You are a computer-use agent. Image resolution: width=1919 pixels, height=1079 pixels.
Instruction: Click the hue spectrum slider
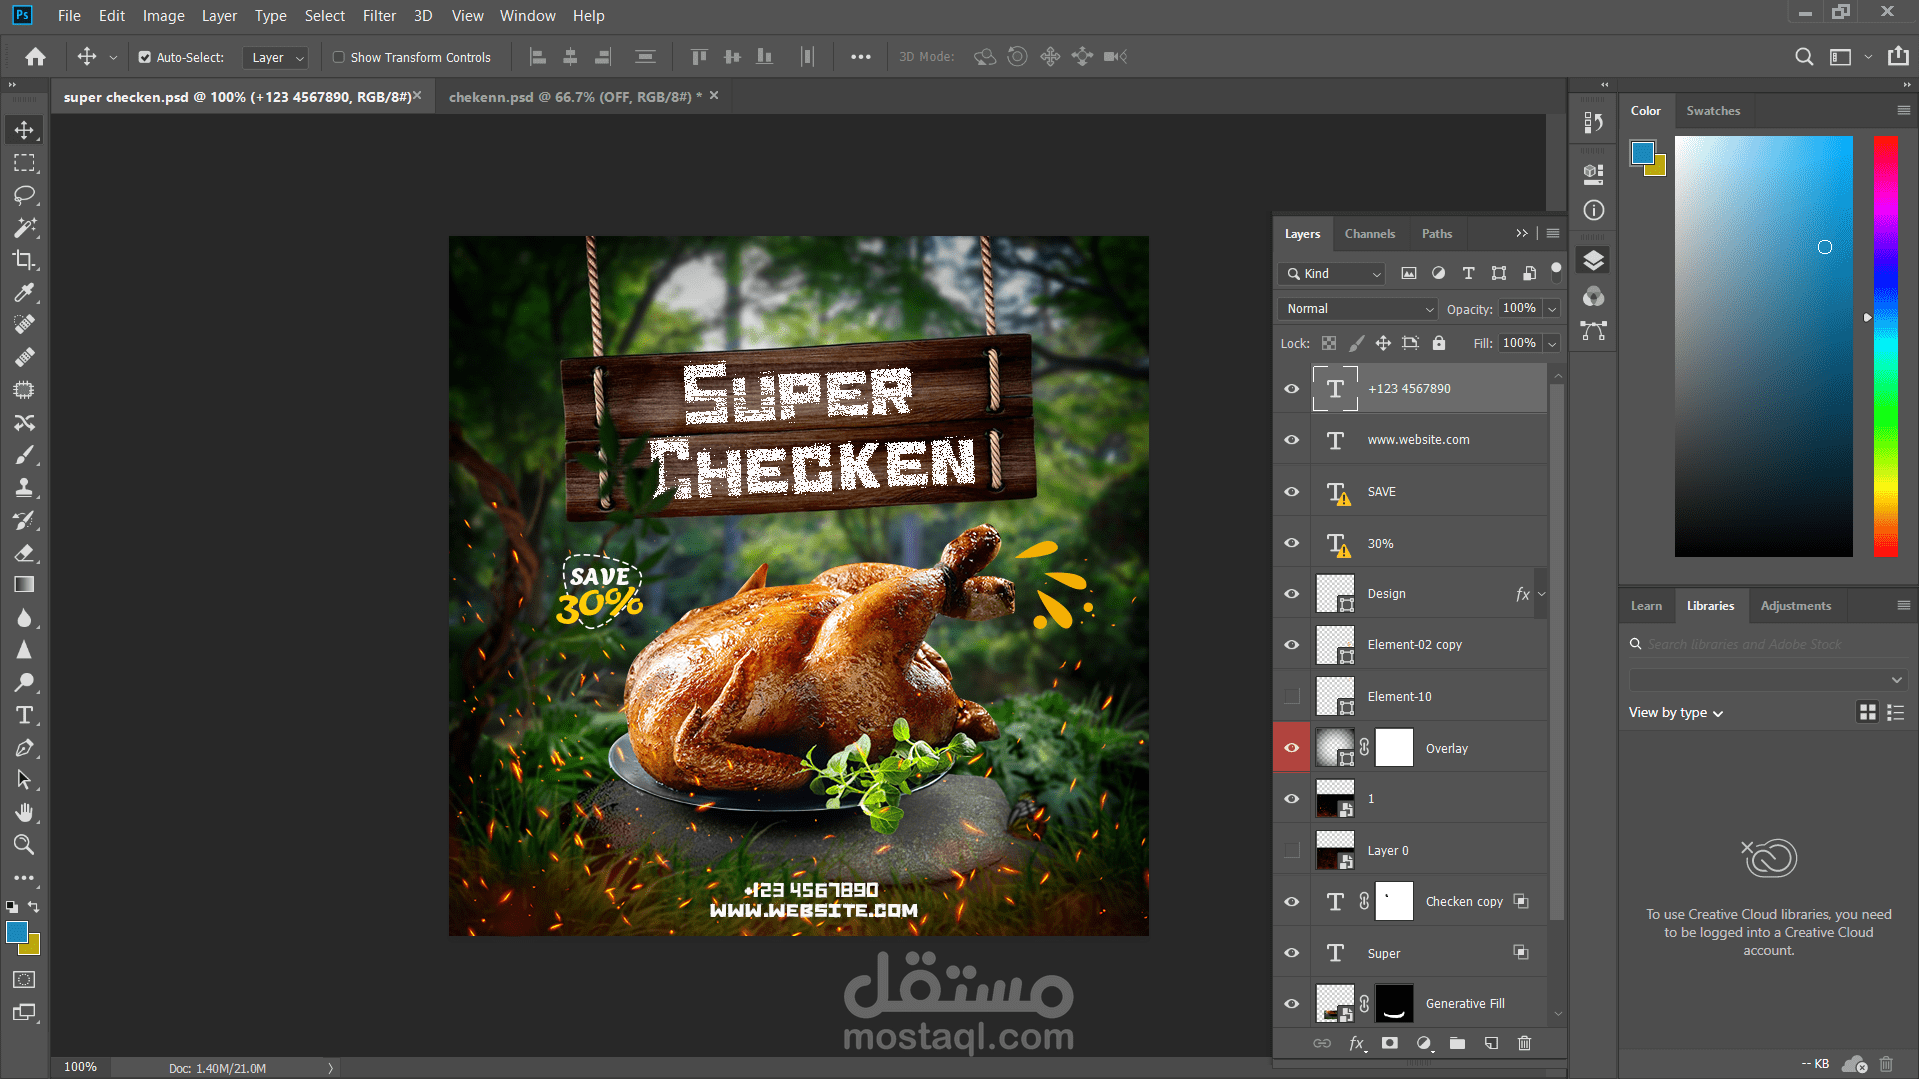[x=1885, y=346]
